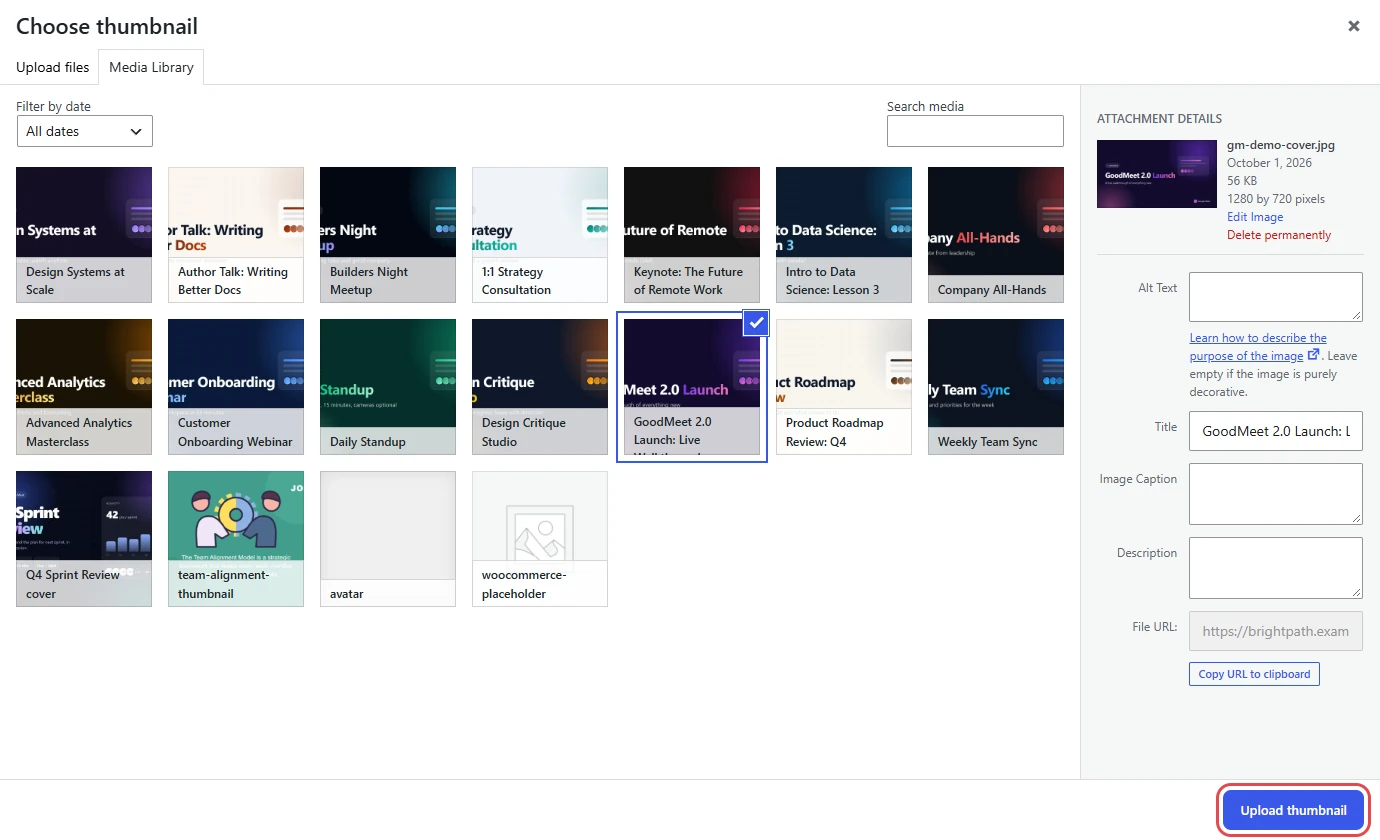Close the Choose thumbnail dialog

[x=1353, y=26]
